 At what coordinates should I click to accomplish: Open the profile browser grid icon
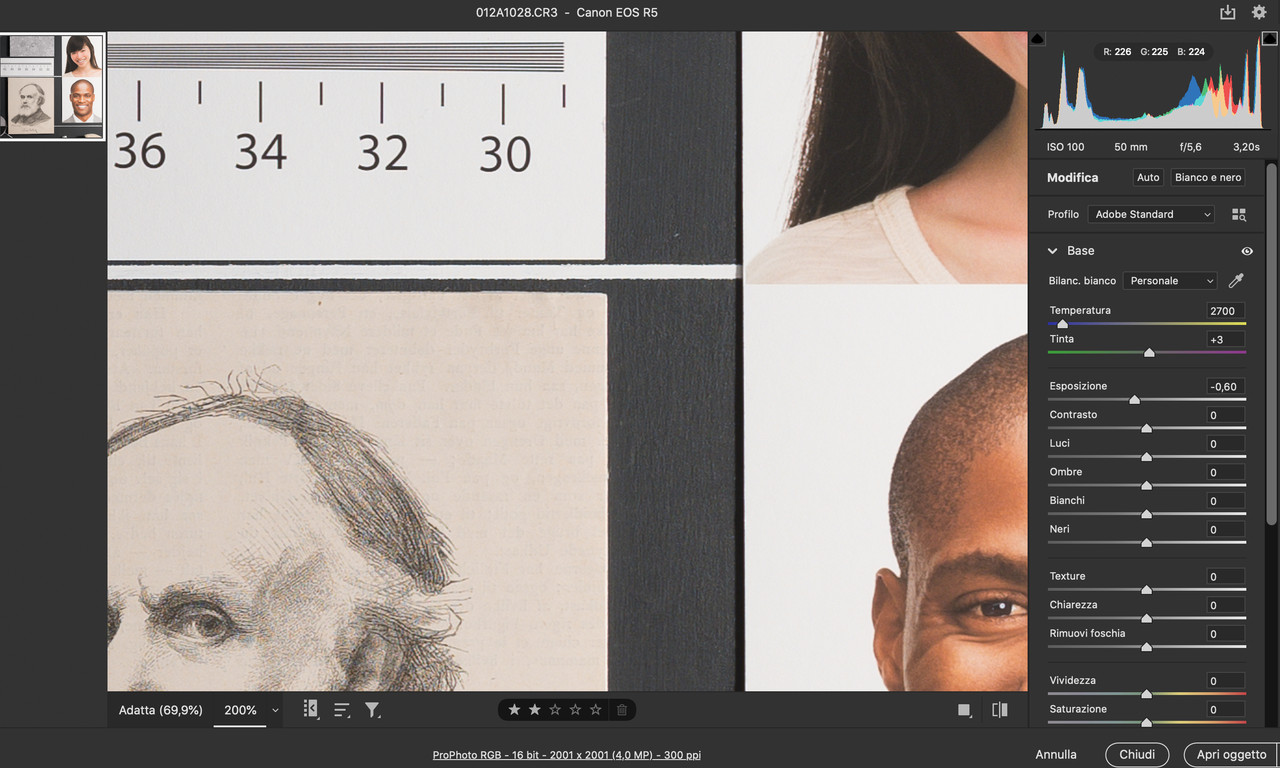point(1239,214)
